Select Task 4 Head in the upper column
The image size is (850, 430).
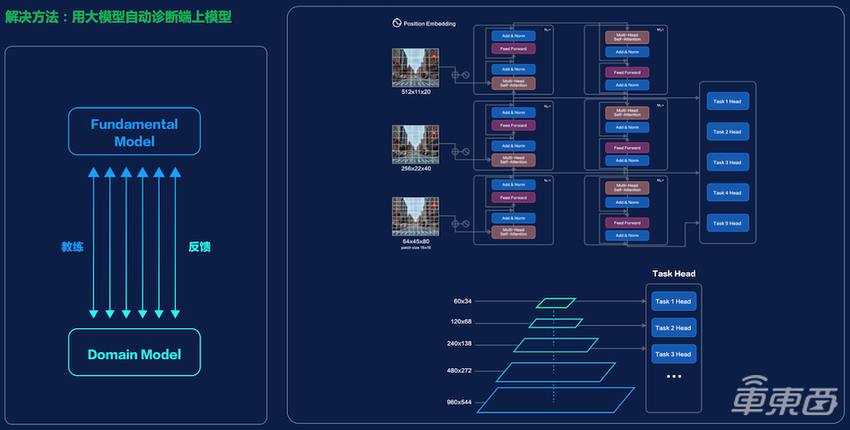(x=726, y=192)
